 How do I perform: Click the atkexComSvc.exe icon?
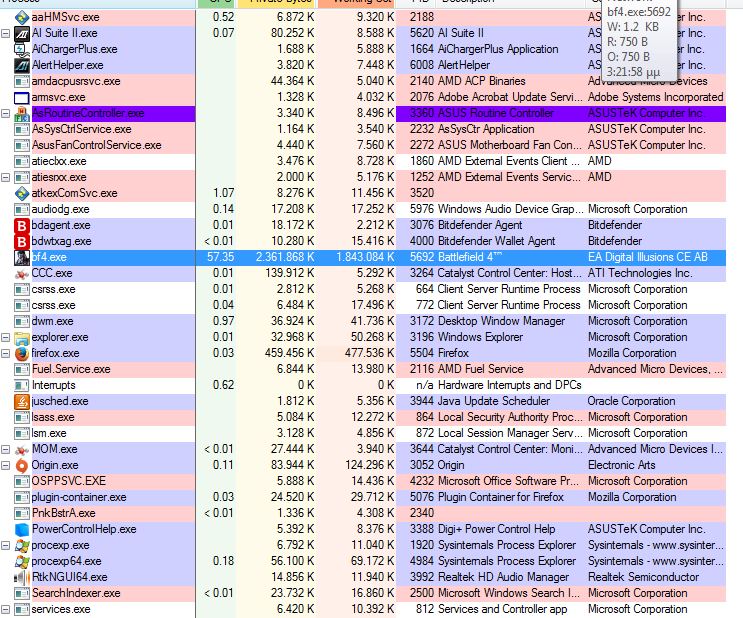coord(22,193)
